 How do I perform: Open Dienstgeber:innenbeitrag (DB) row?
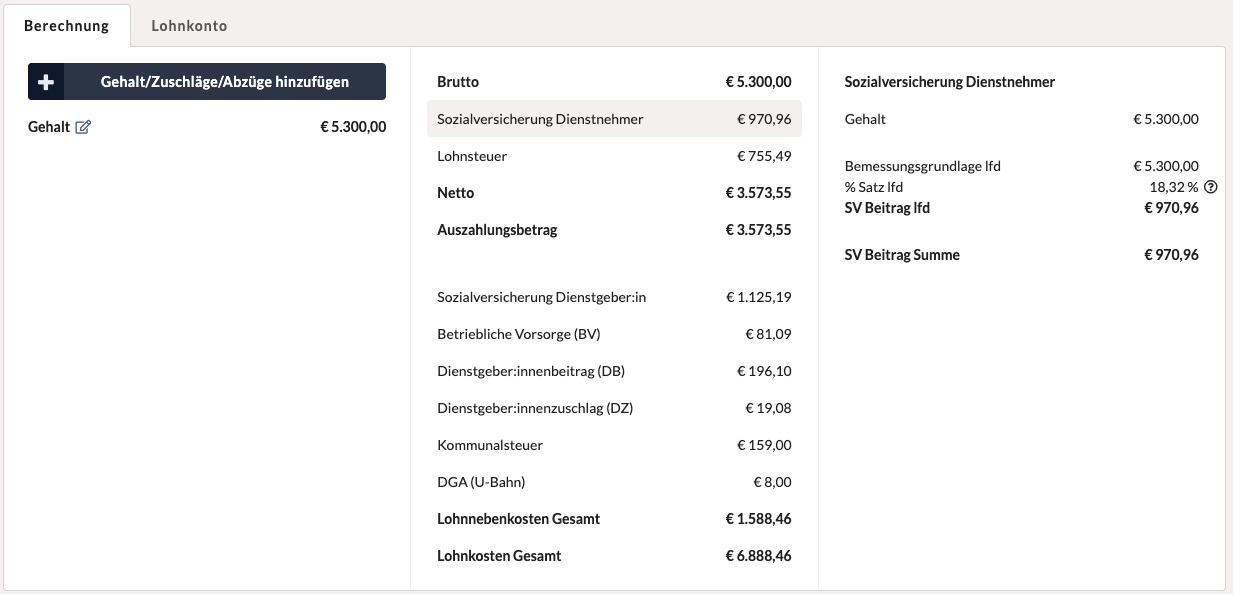(614, 371)
